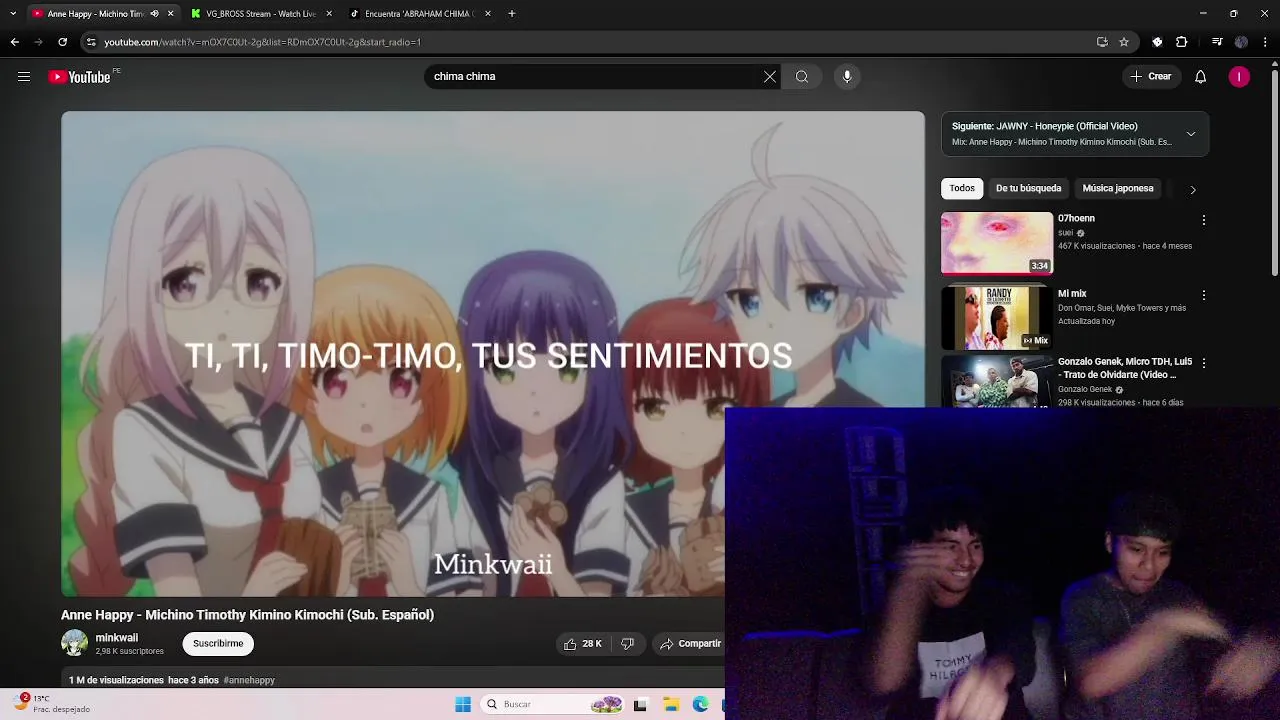Click the video title Anne Happy - Michino Timothy
The height and width of the screenshot is (720, 1280).
click(x=247, y=615)
